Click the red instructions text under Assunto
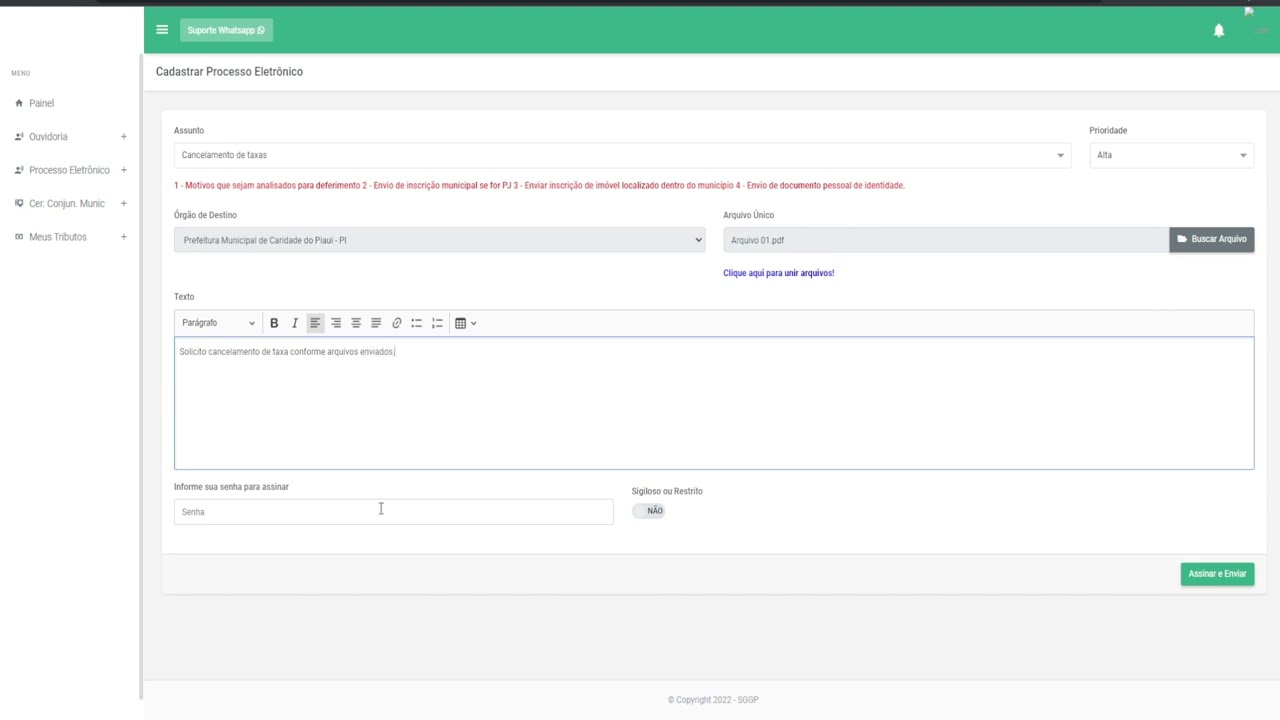This screenshot has height=720, width=1280. pos(539,185)
